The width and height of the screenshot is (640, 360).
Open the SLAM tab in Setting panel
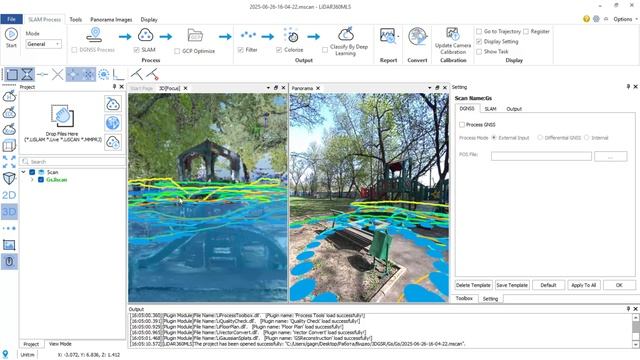coord(490,109)
